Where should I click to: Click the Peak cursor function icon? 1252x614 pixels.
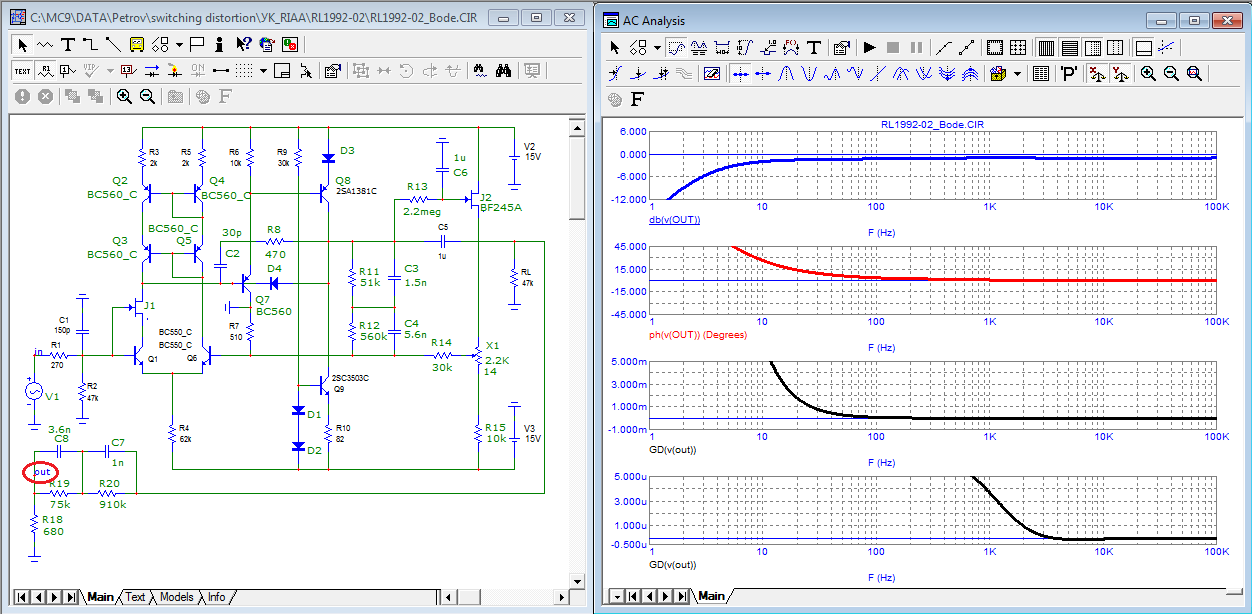click(x=787, y=73)
